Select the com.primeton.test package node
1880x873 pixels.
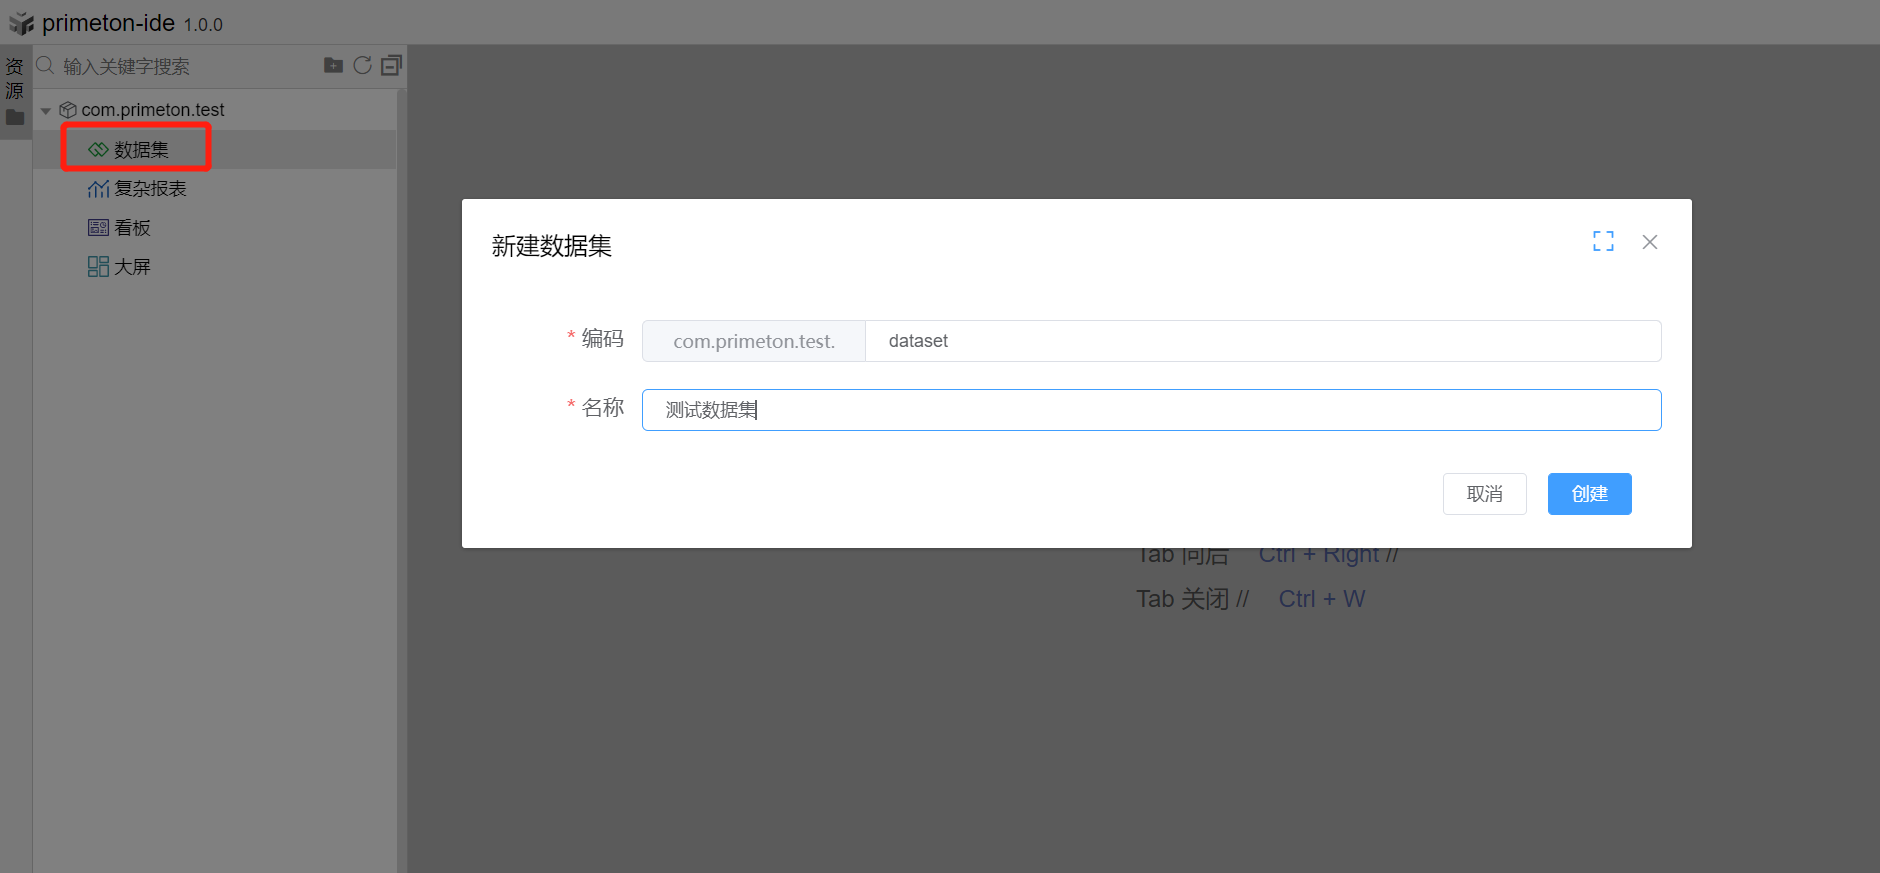point(152,110)
